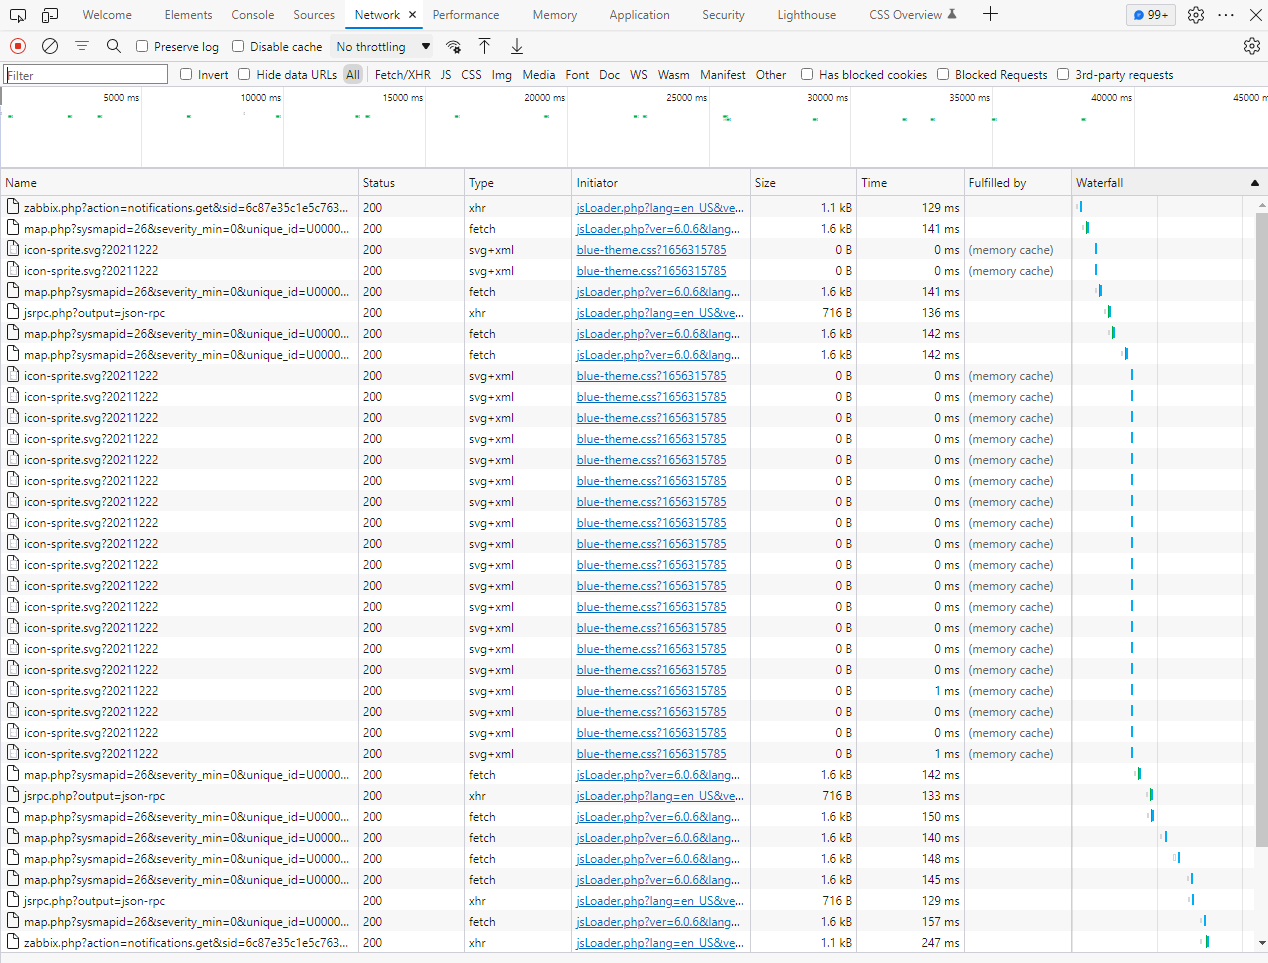Toggle device emulation icon
The width and height of the screenshot is (1268, 963).
click(x=50, y=15)
